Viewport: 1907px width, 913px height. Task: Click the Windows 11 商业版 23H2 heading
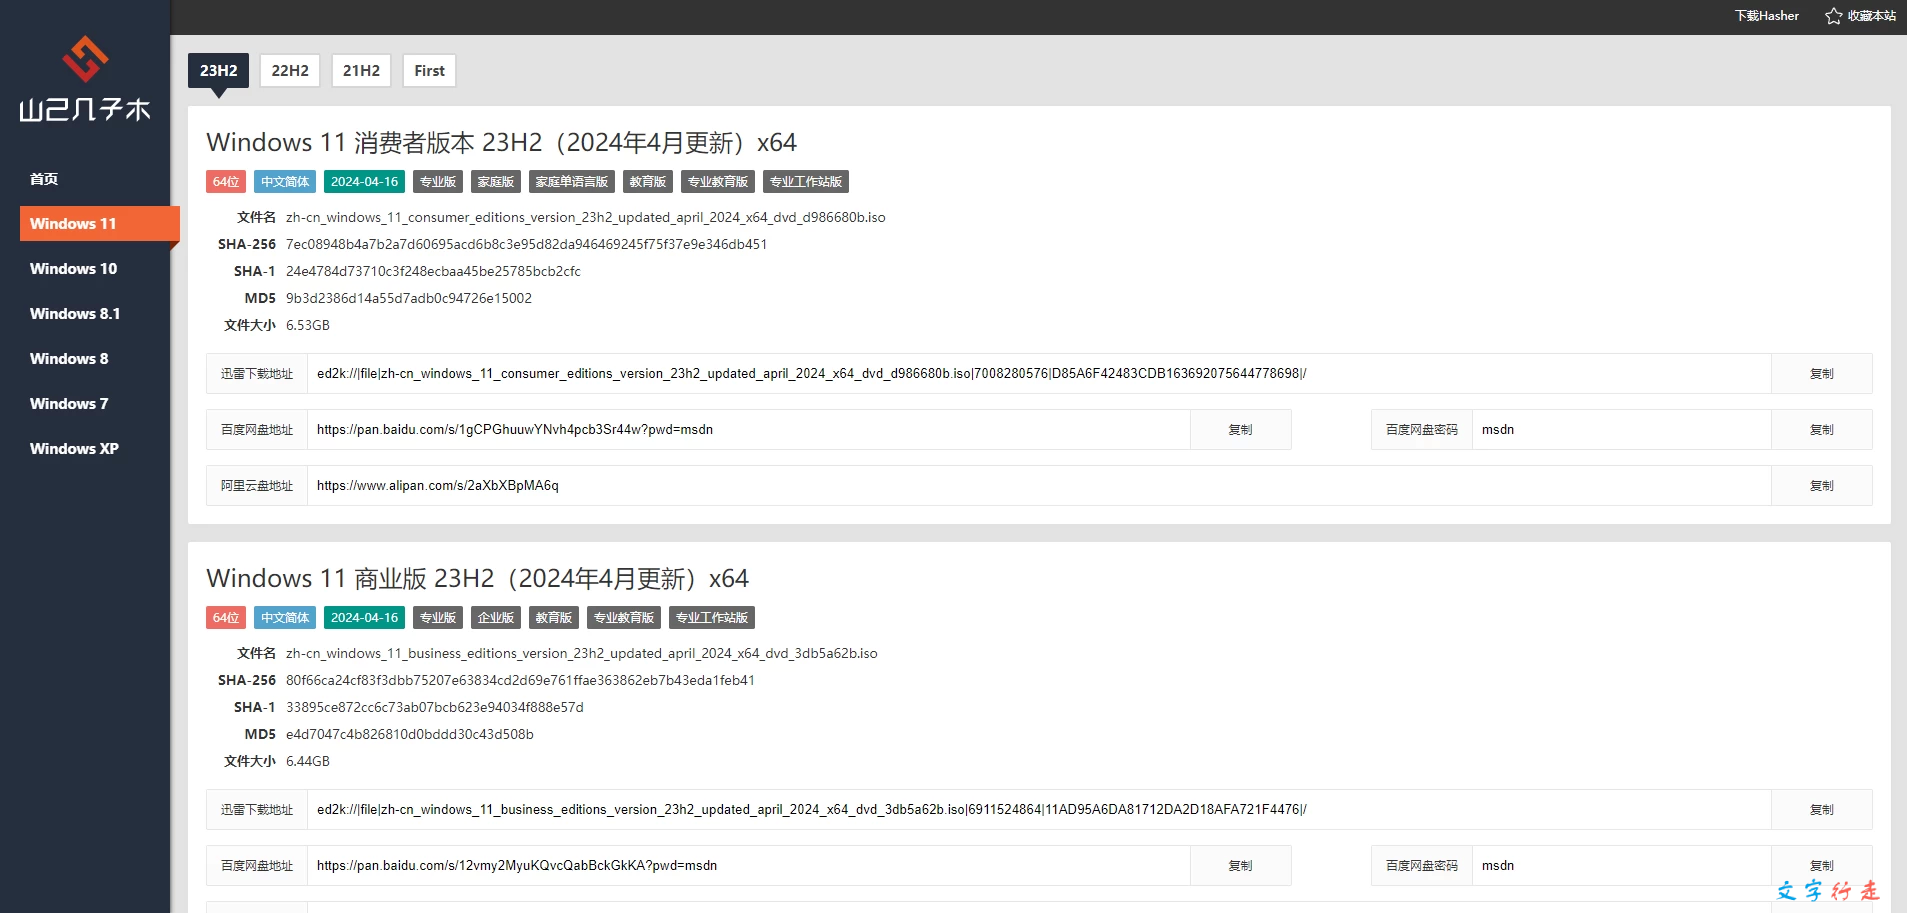click(x=477, y=579)
